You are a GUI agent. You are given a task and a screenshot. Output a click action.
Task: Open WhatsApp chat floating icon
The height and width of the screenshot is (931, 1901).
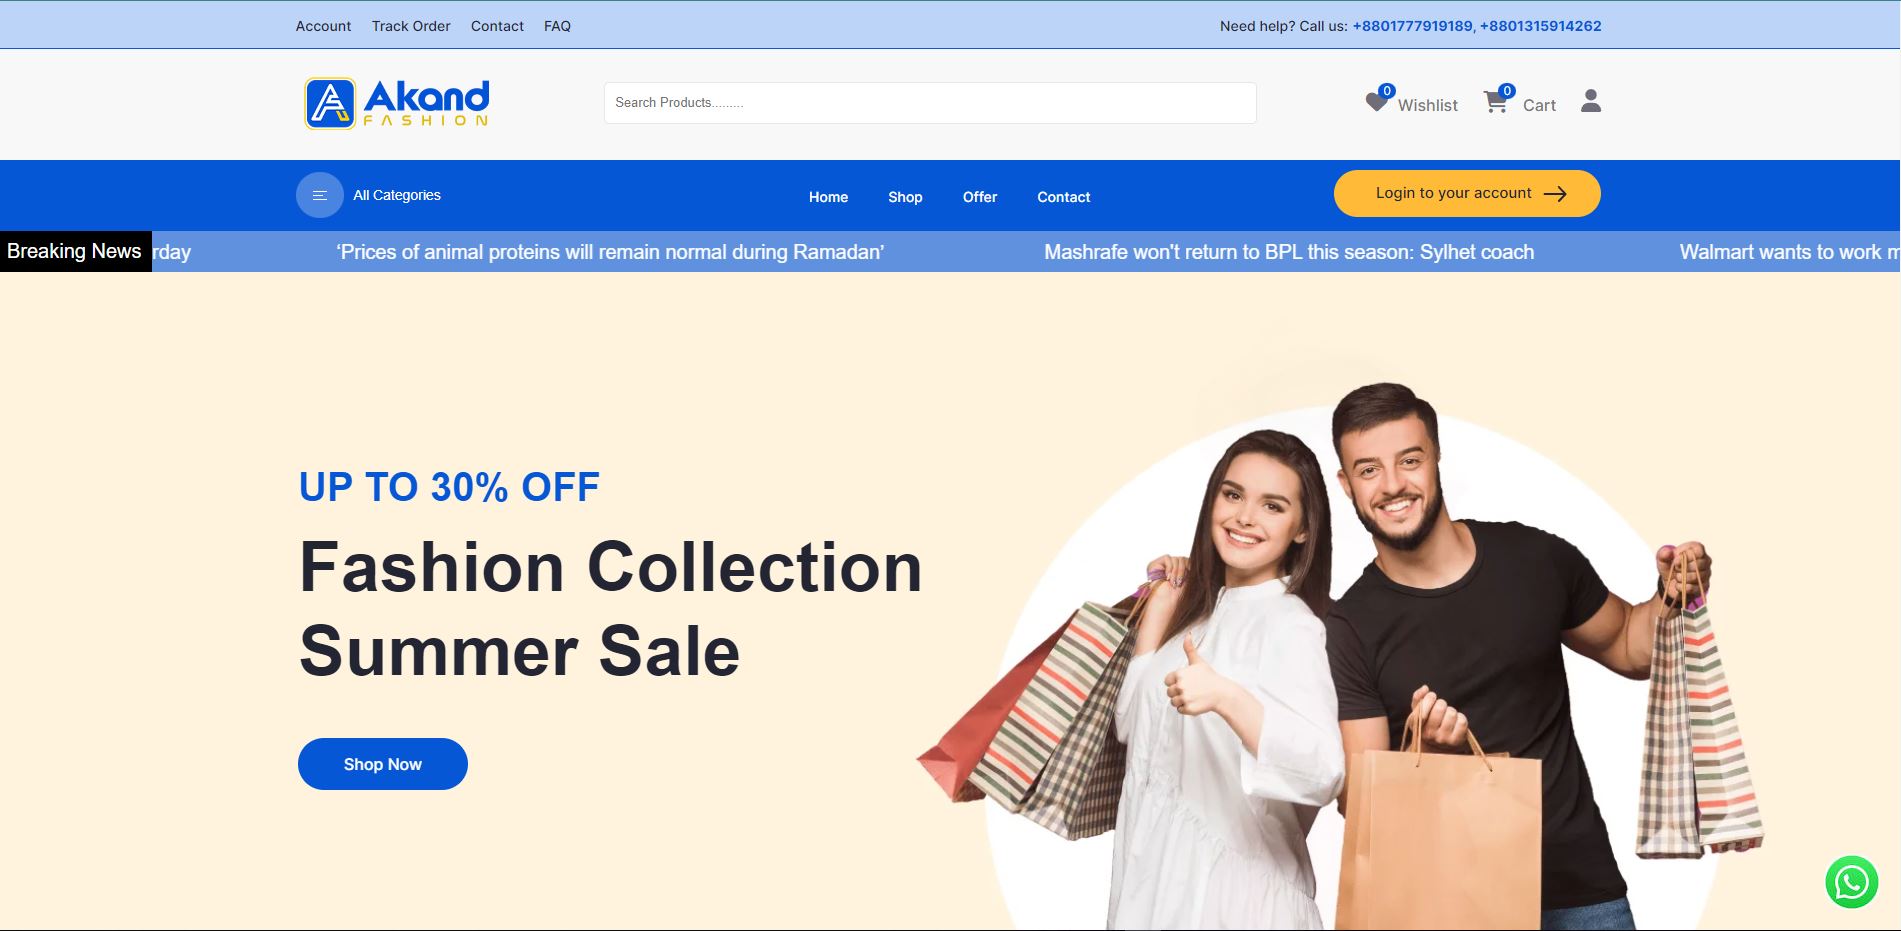[x=1851, y=882]
